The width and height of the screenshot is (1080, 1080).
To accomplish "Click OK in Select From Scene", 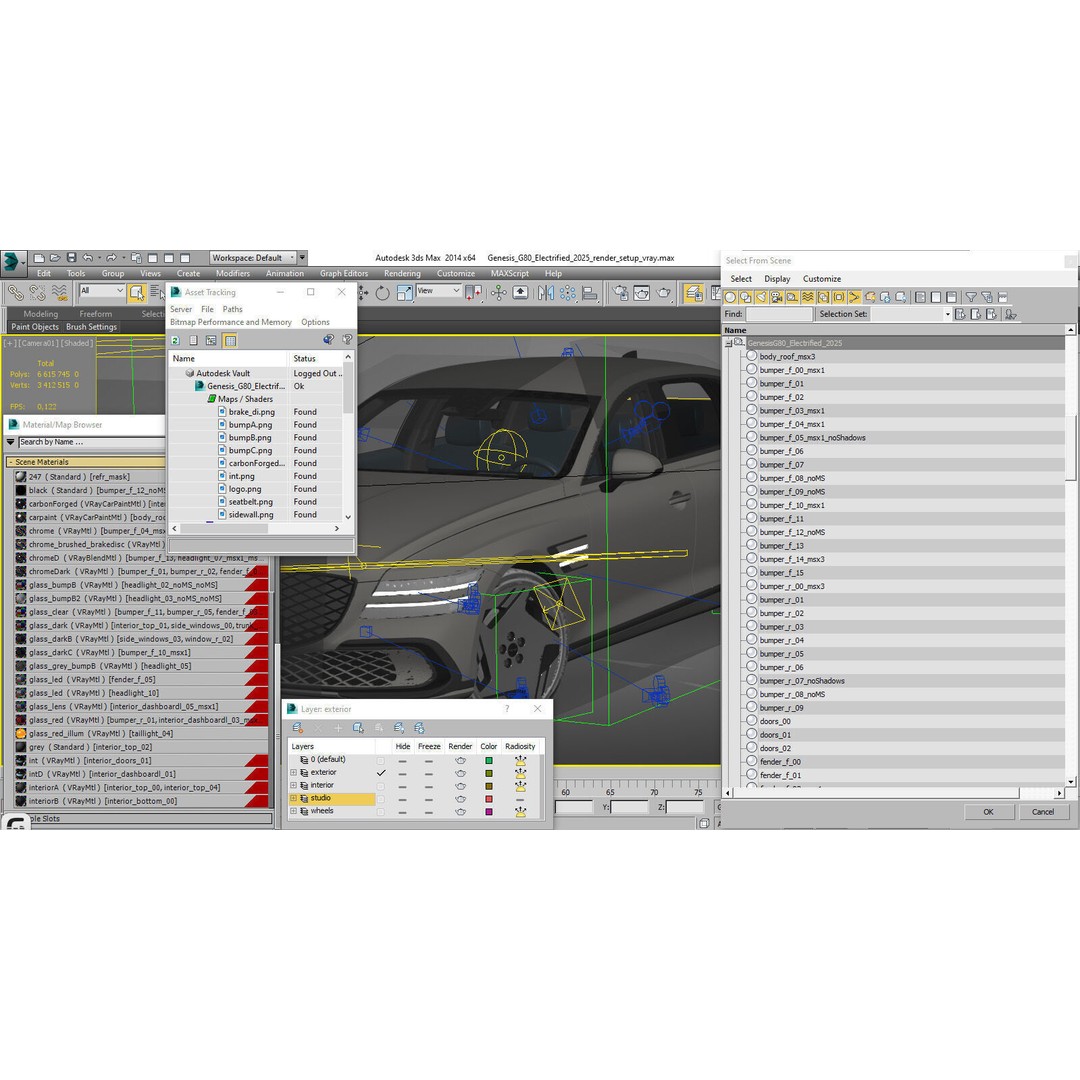I will point(988,812).
